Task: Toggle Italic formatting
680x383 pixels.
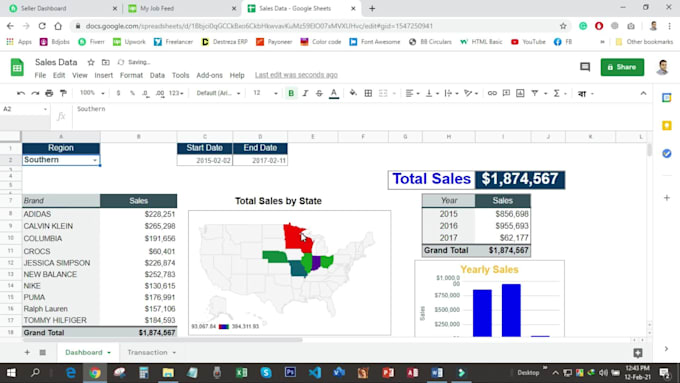Action: [x=305, y=93]
